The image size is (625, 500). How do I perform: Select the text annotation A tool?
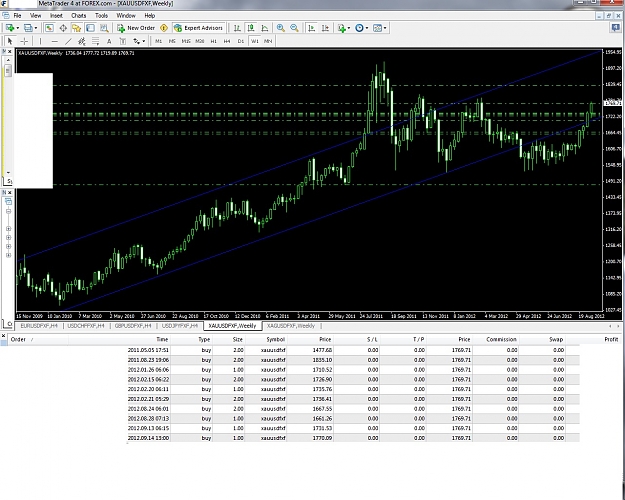pyautogui.click(x=109, y=41)
